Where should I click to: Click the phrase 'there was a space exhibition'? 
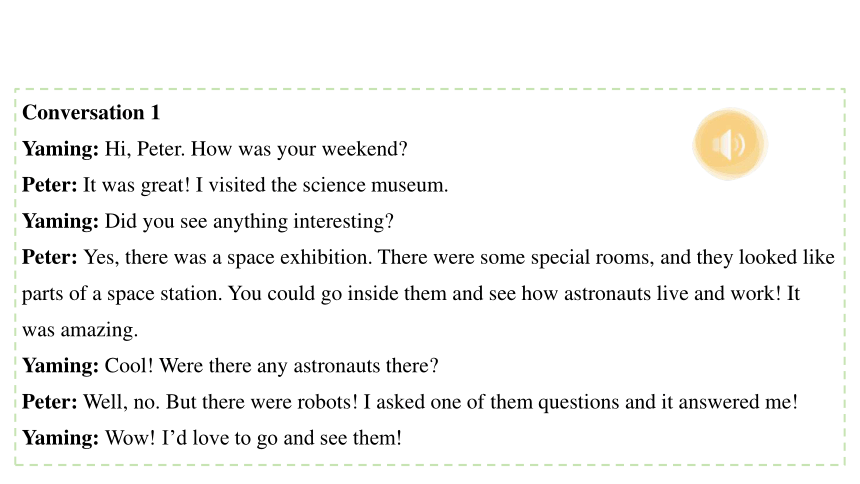[x=247, y=257]
